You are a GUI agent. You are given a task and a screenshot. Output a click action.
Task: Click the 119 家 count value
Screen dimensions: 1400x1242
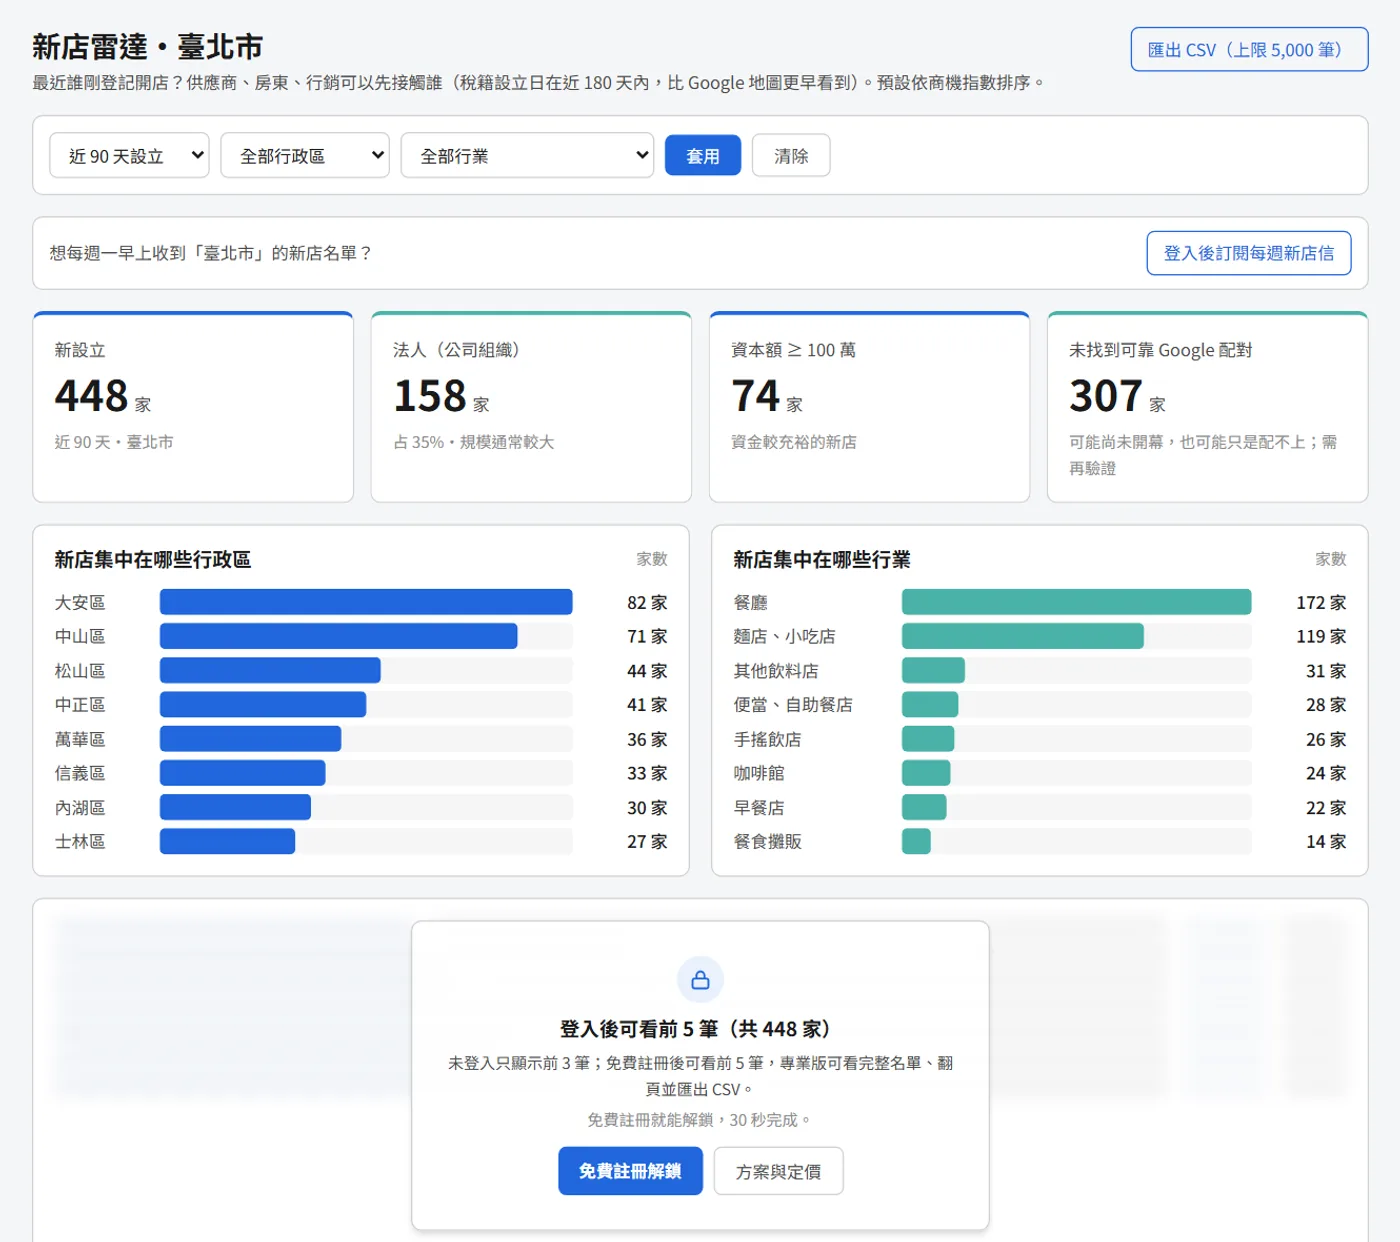[x=1321, y=636]
